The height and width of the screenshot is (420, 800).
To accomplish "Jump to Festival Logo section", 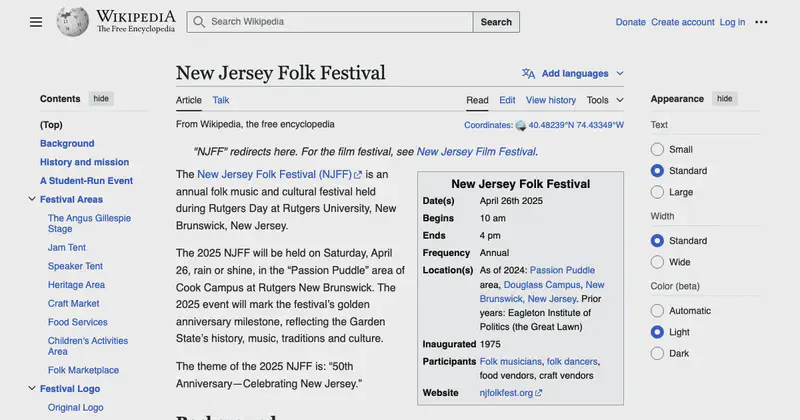I will (x=70, y=388).
